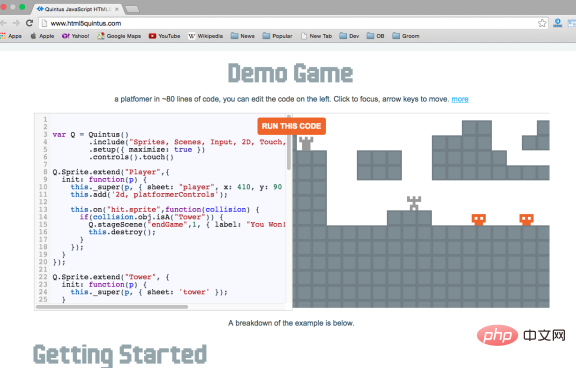Expand the DB bookmarks folder
The width and height of the screenshot is (576, 368).
[x=375, y=36]
